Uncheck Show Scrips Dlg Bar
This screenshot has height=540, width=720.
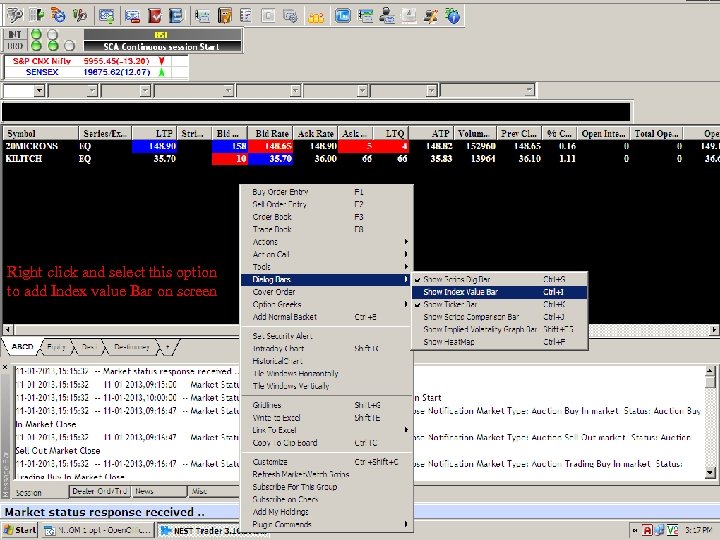click(x=499, y=279)
